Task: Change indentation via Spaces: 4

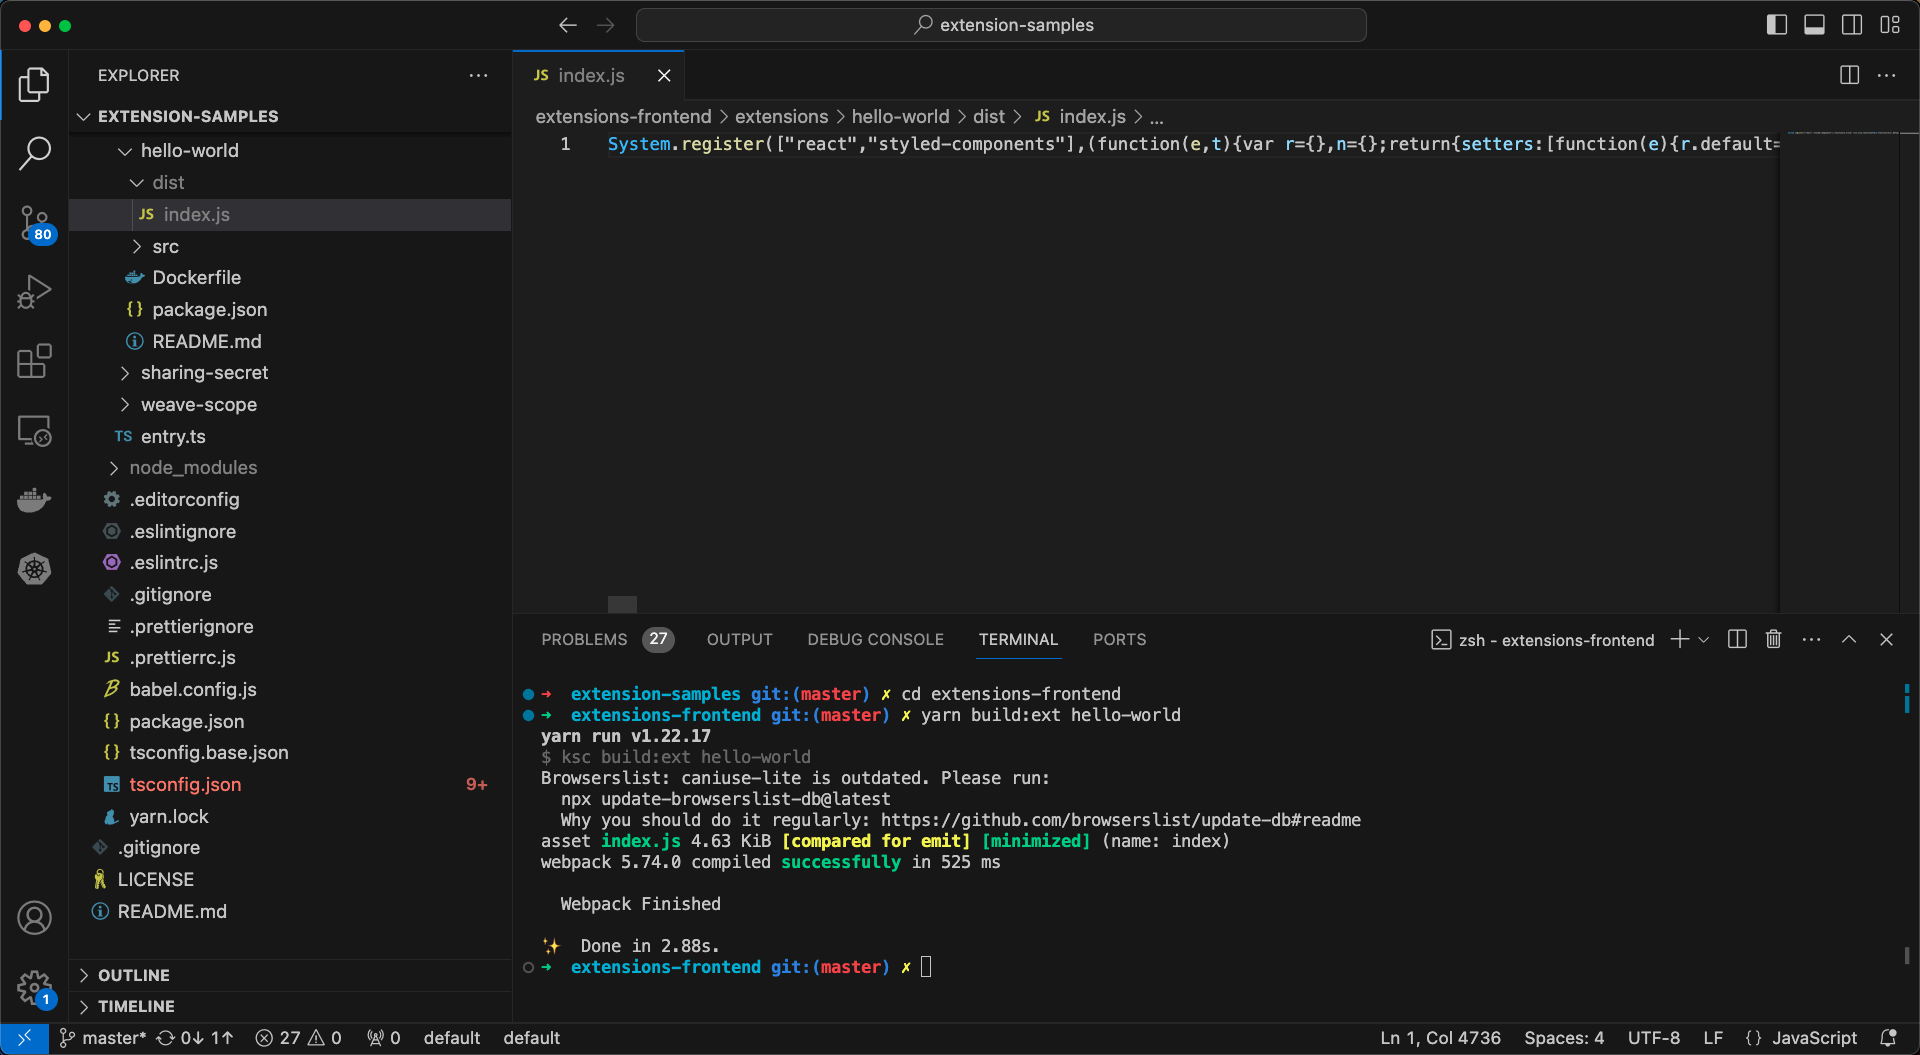Action: [x=1564, y=1038]
